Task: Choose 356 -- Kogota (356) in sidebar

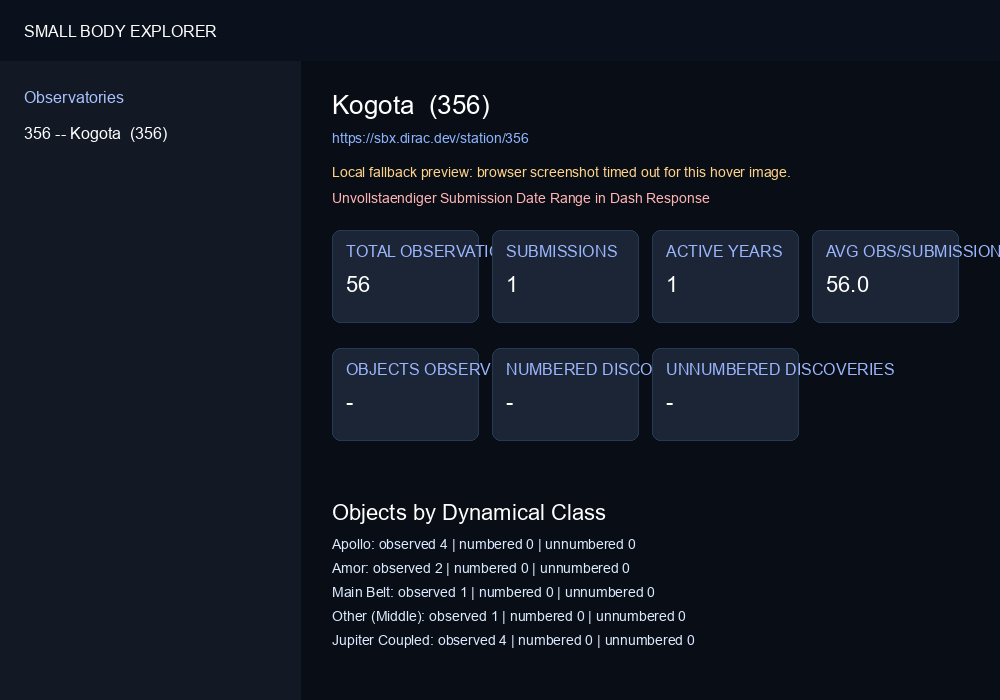Action: pos(96,133)
